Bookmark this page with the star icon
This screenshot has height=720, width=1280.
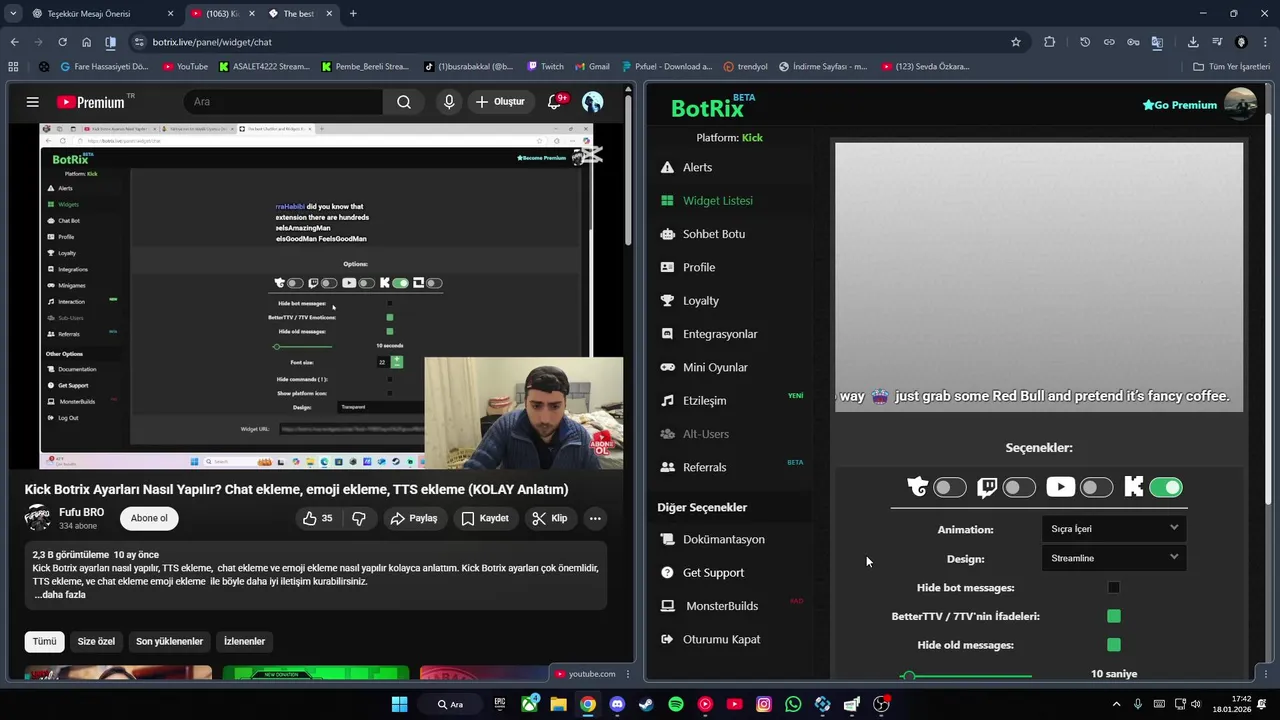pos(1016,42)
